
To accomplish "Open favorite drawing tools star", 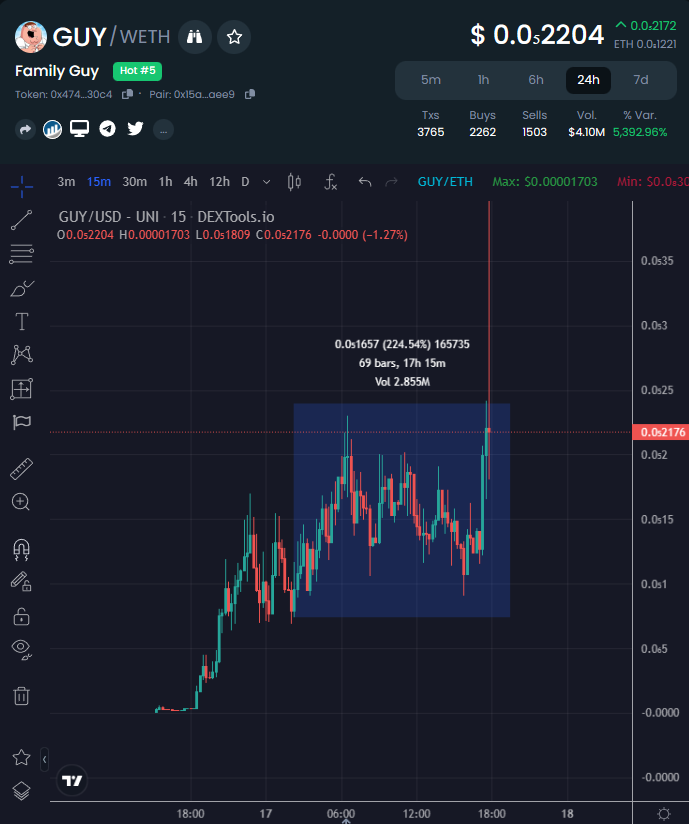I will (x=21, y=757).
